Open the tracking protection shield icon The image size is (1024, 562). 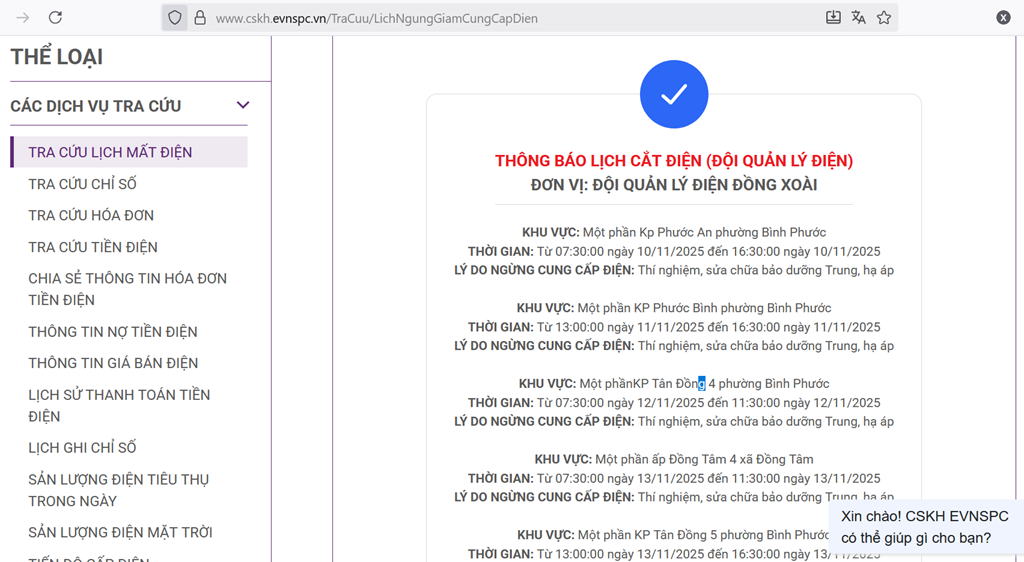click(x=175, y=18)
